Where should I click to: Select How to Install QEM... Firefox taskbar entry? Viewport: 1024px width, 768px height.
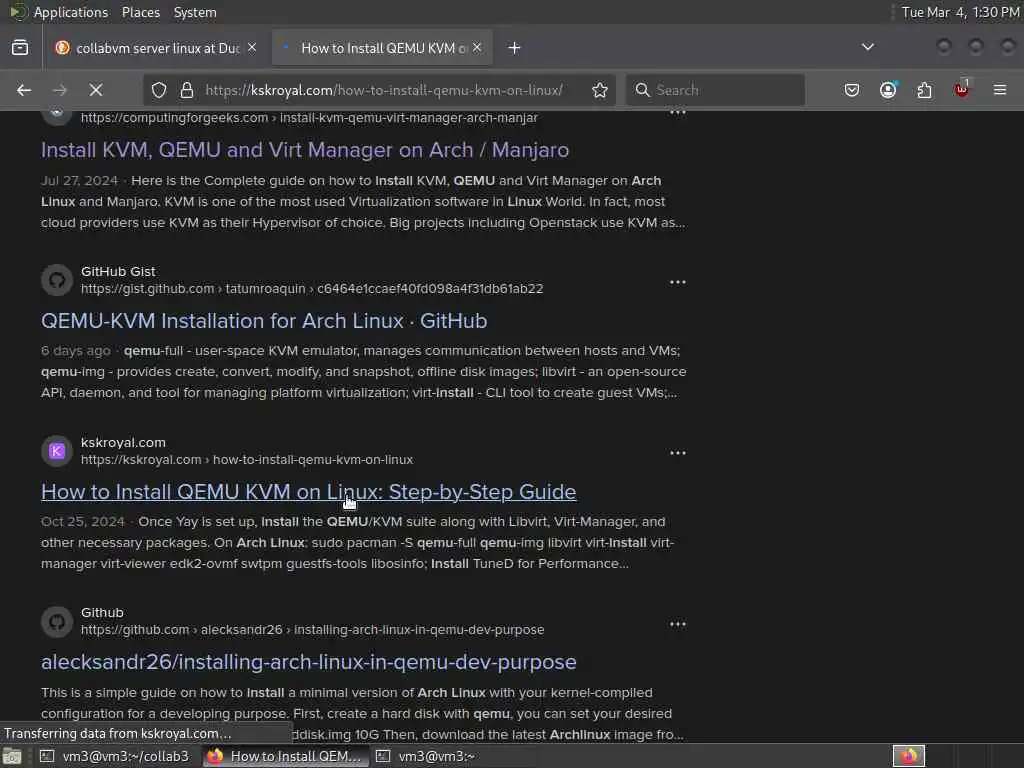[285, 756]
